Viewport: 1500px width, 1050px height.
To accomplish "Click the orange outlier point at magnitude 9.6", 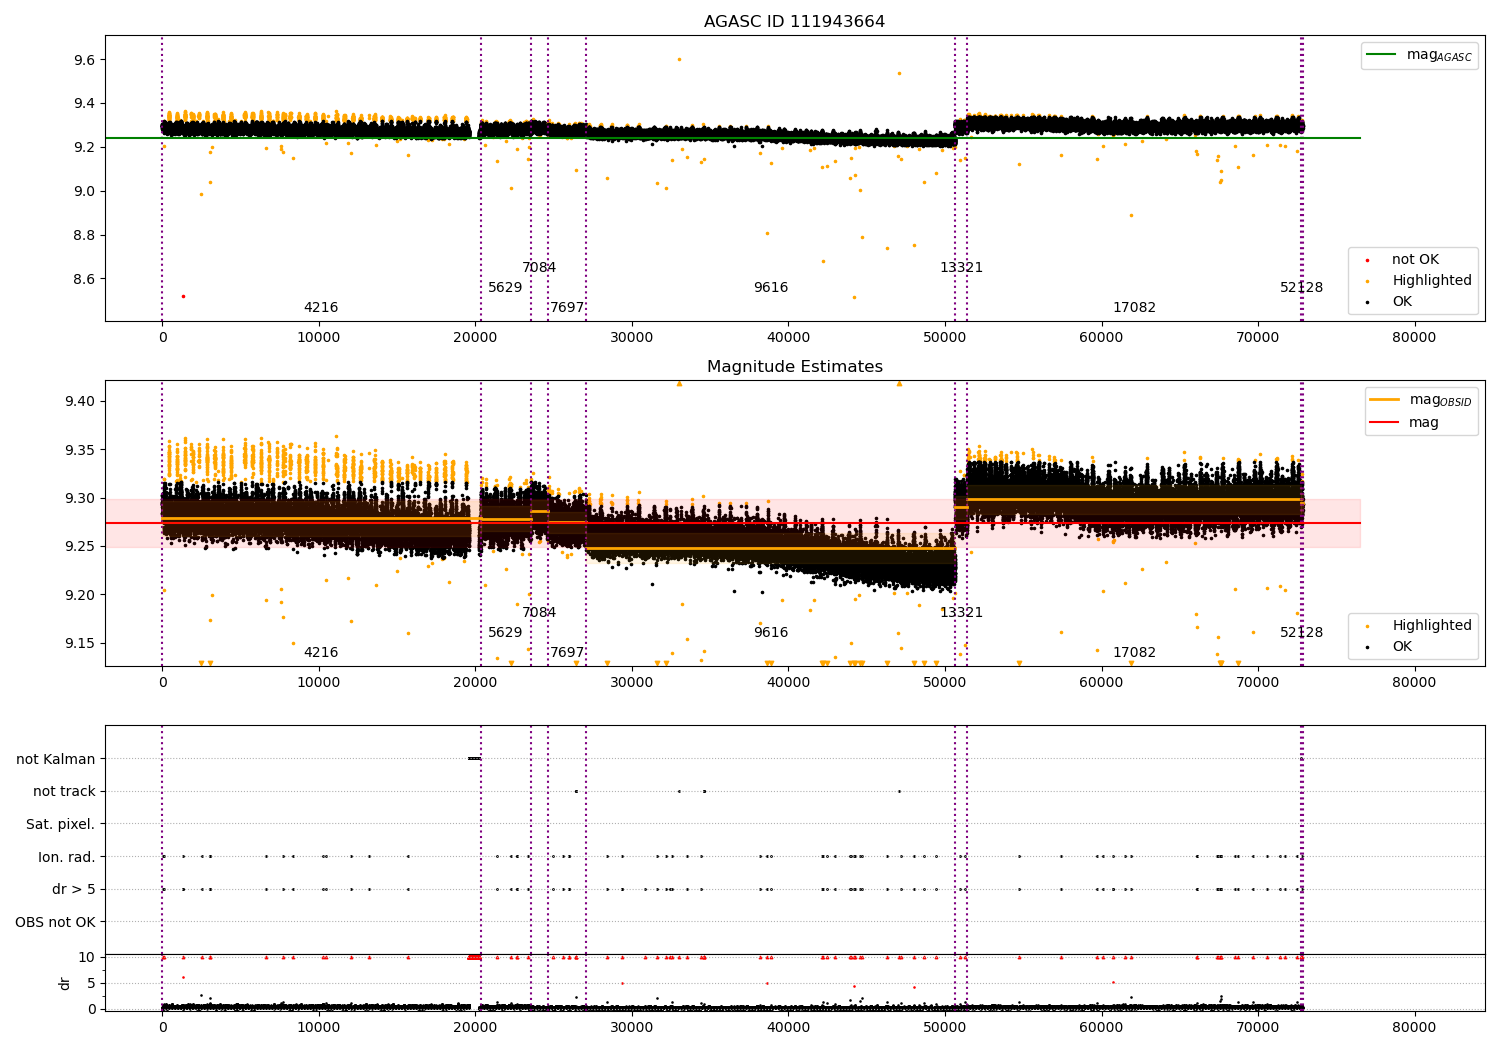I will tap(679, 59).
